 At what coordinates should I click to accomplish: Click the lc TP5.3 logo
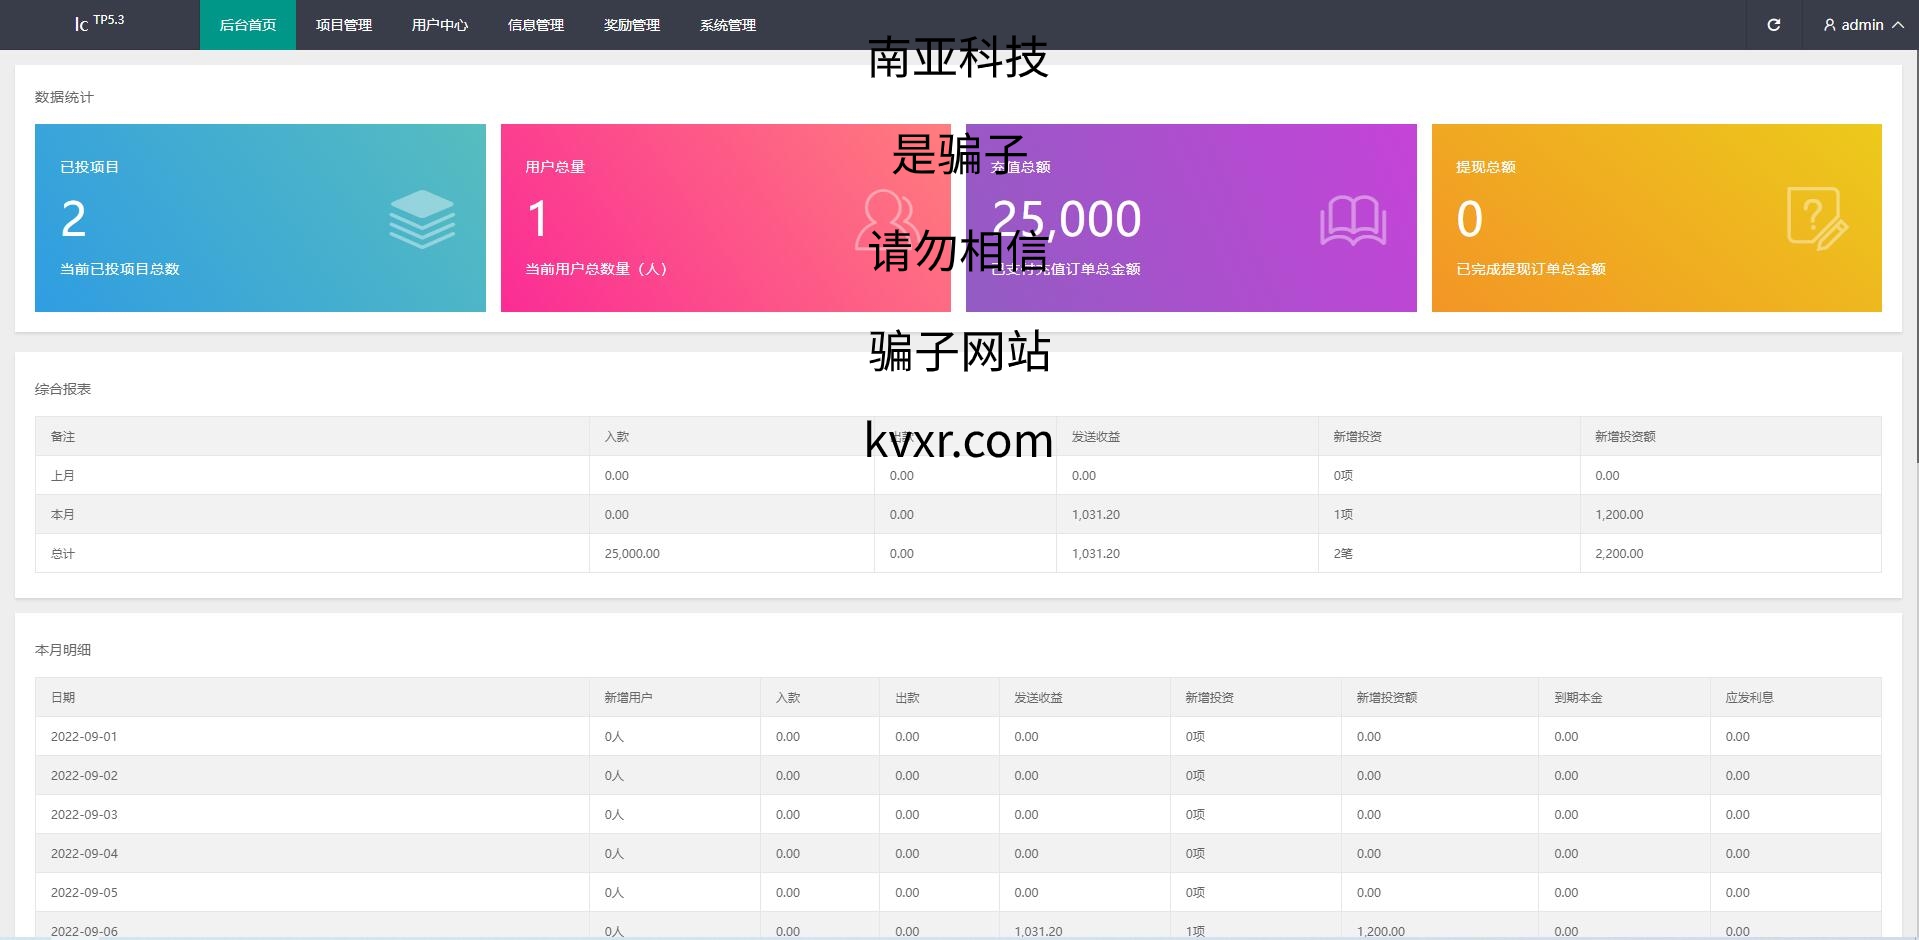tap(99, 23)
